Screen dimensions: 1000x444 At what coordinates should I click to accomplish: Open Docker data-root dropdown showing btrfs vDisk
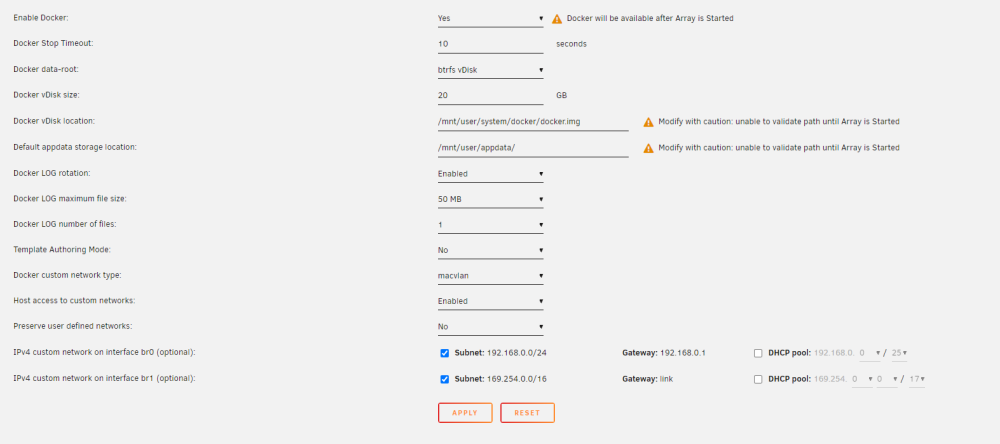pyautogui.click(x=490, y=70)
